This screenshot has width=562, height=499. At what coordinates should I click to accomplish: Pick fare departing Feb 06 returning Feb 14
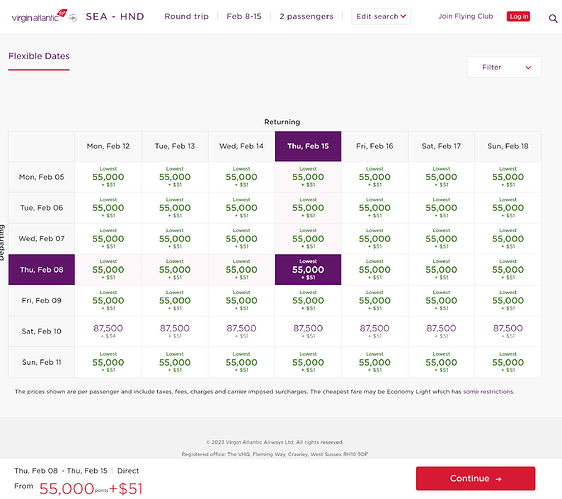[241, 208]
